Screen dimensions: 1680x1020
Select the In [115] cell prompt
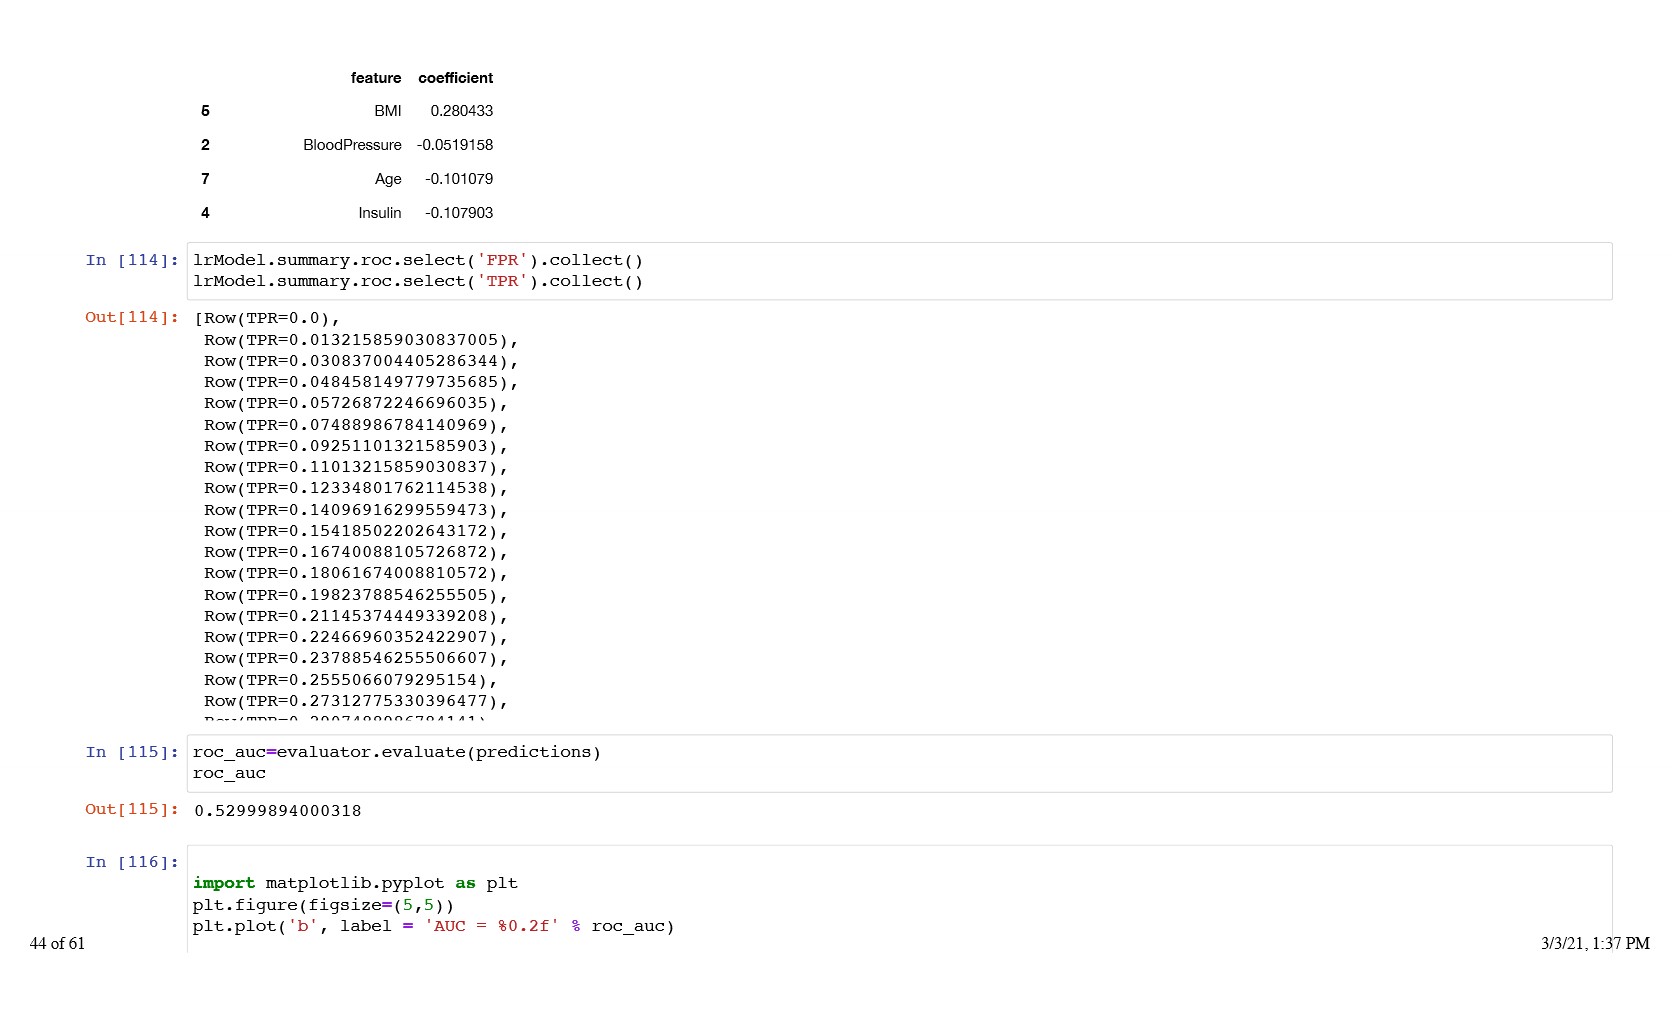click(132, 752)
